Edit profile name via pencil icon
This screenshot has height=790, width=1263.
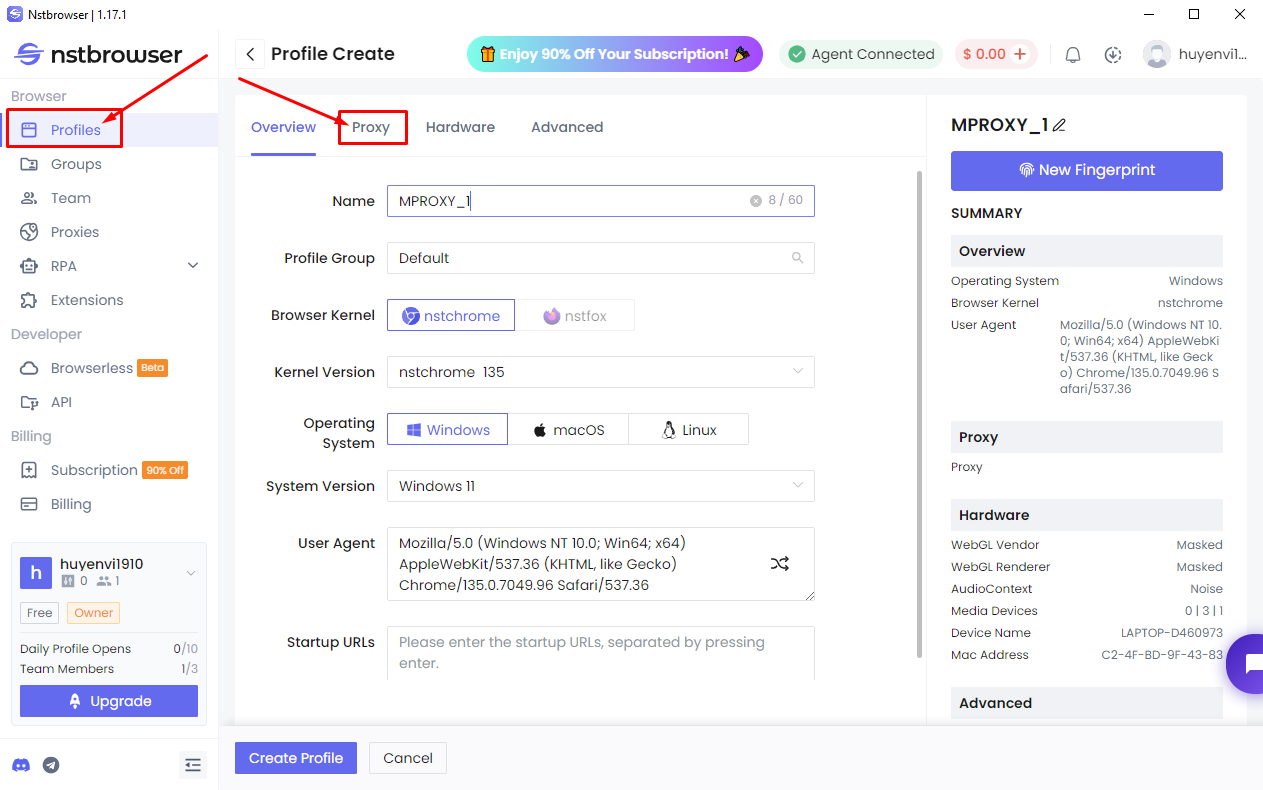coord(1060,126)
